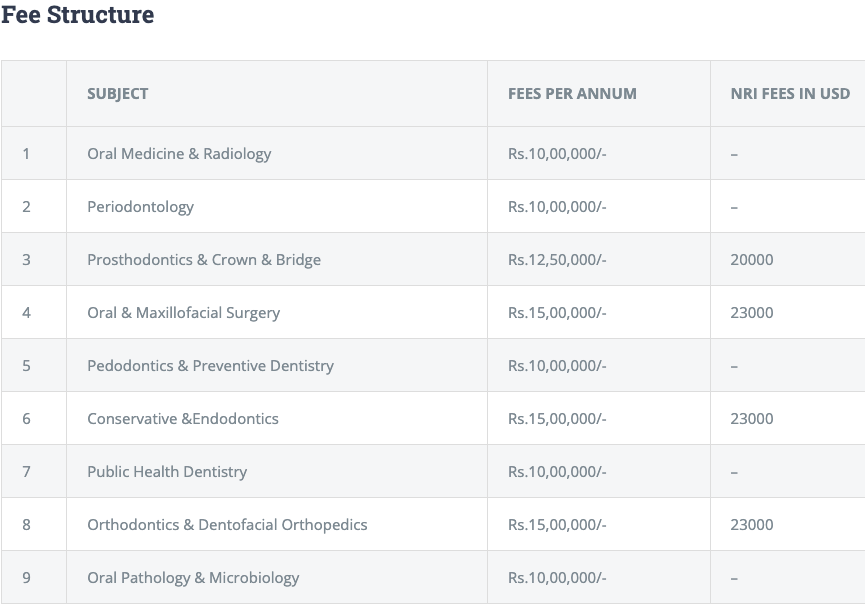
Task: Click Prosthodontics & Crown & Bridge text
Action: pyautogui.click(x=204, y=260)
